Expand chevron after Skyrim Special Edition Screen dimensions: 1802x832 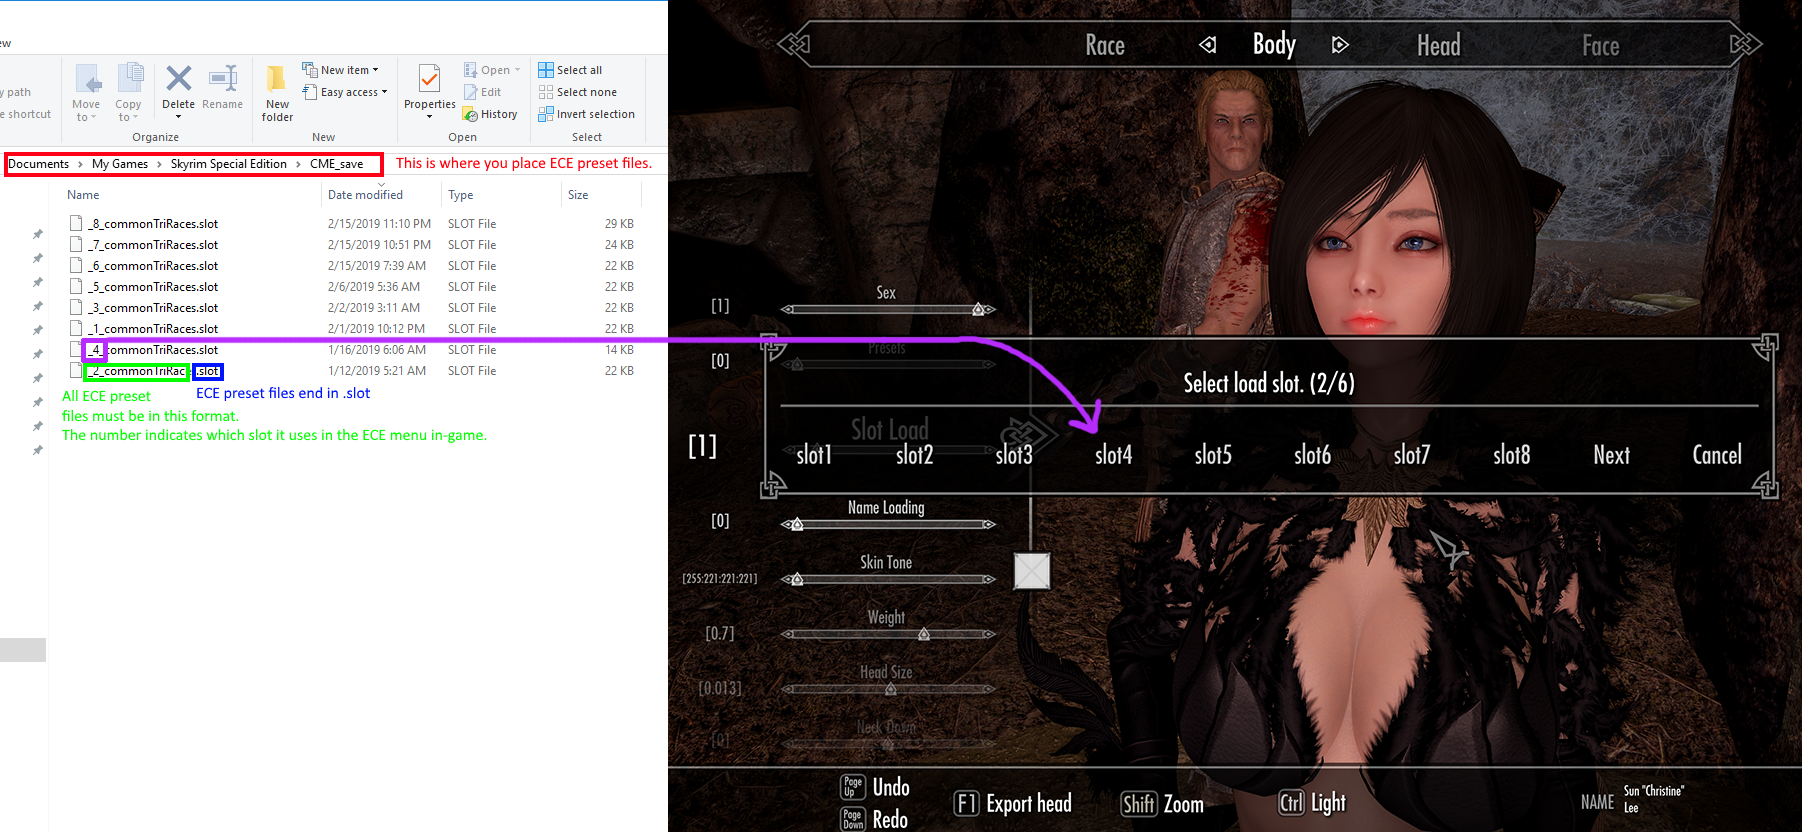(x=298, y=164)
